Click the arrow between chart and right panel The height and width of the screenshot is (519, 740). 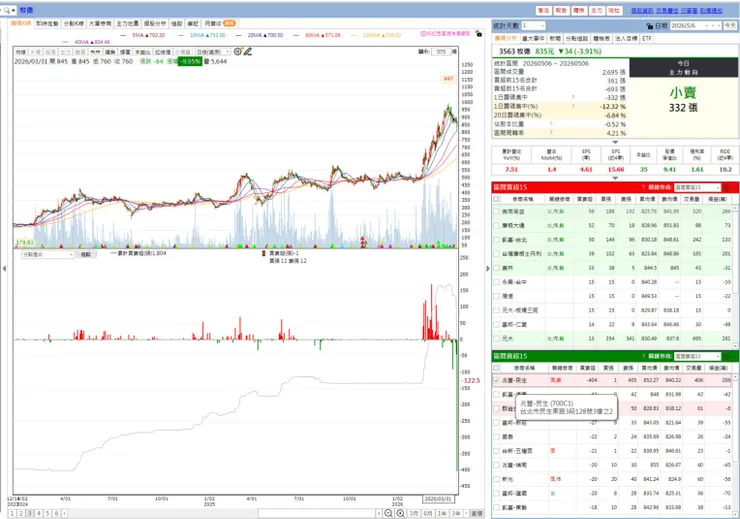(x=488, y=268)
